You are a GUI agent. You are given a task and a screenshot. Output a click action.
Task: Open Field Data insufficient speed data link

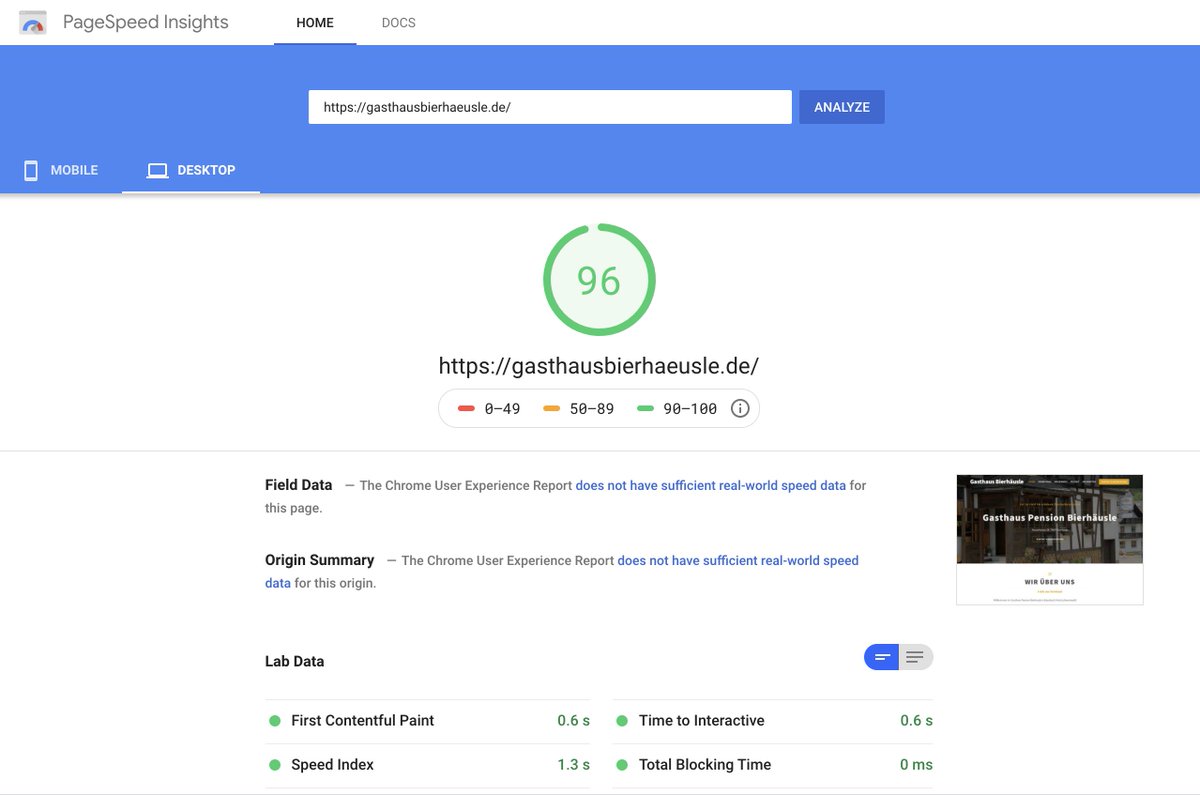710,485
